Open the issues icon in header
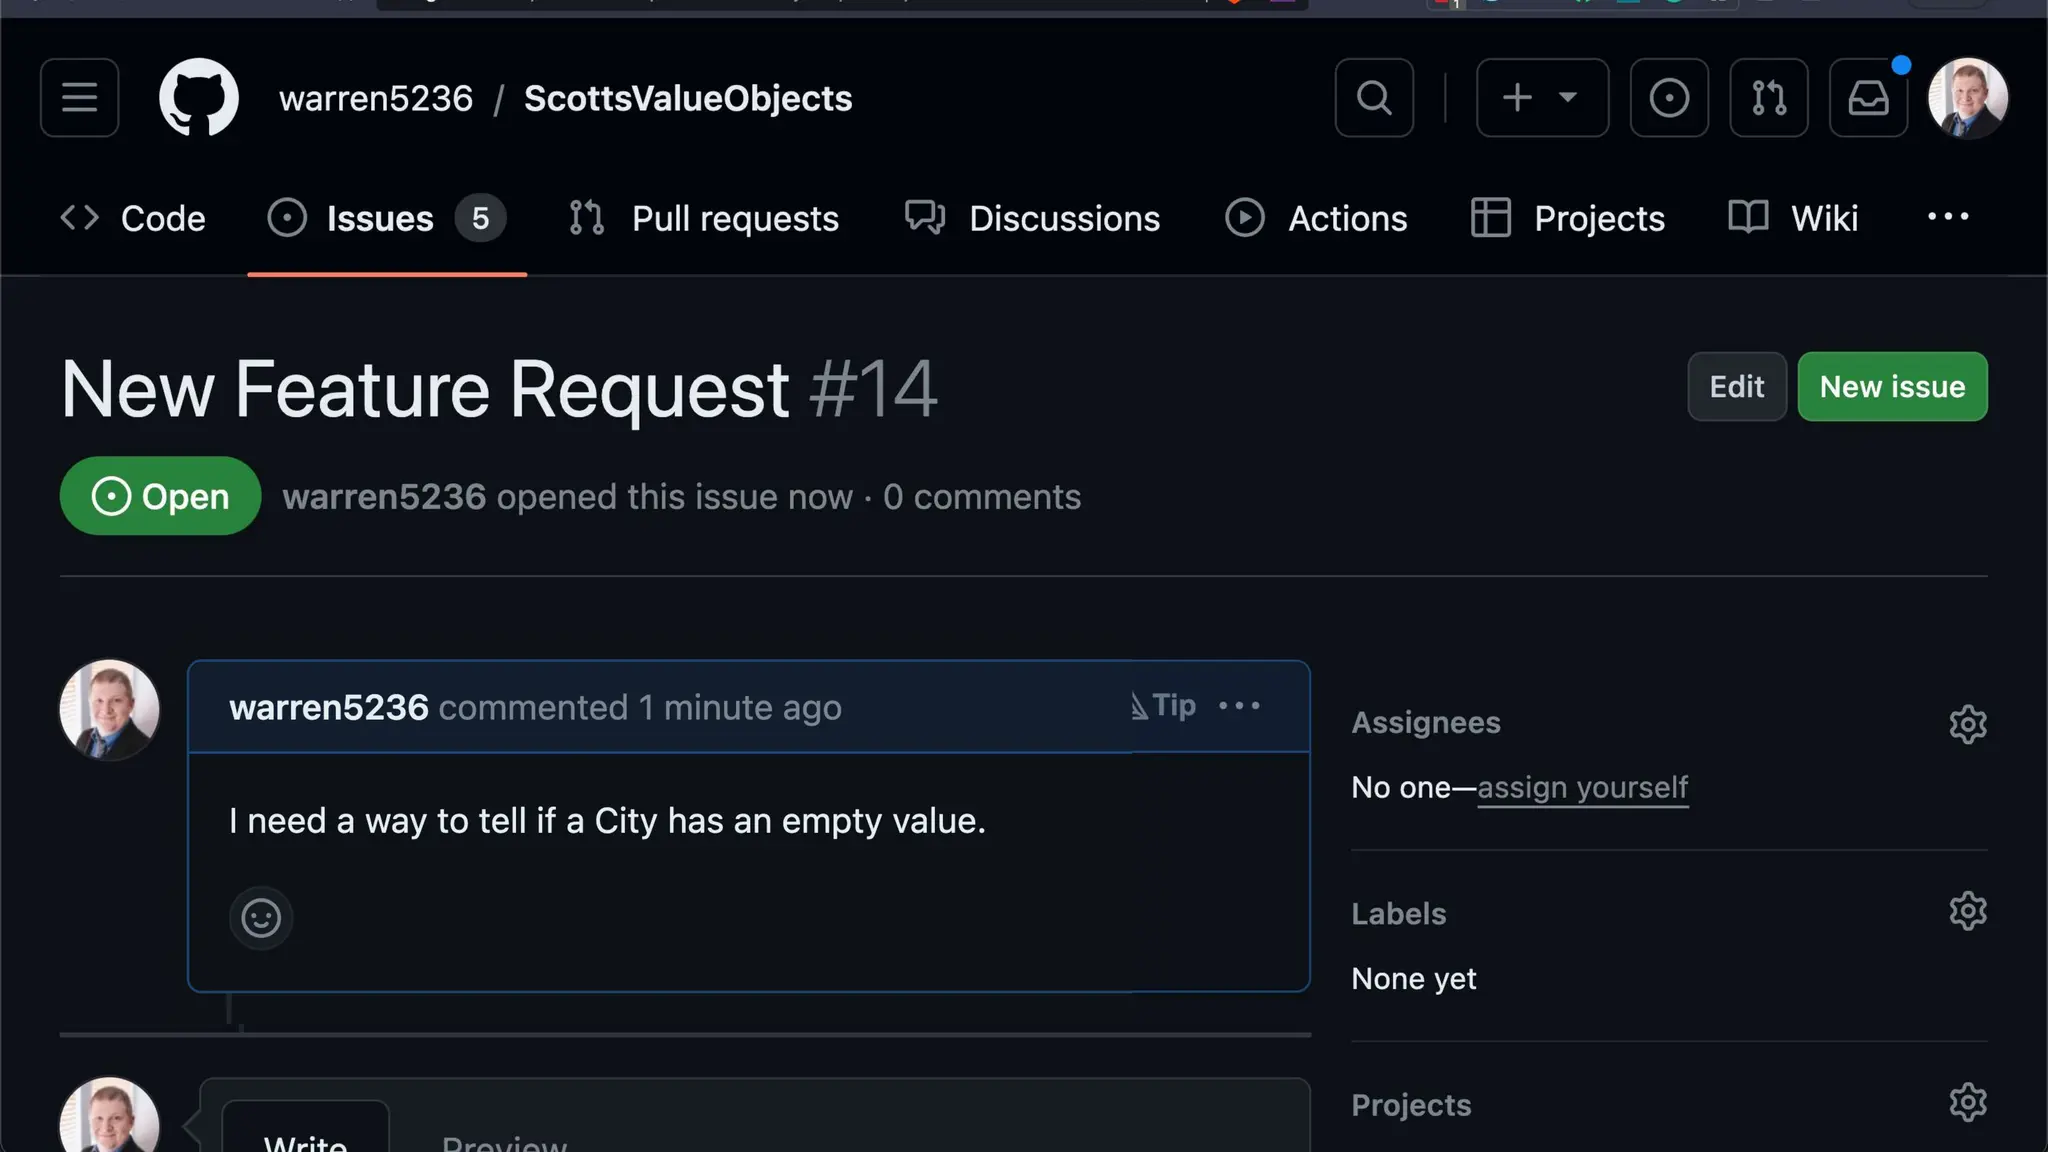Image resolution: width=2048 pixels, height=1152 pixels. [x=1668, y=98]
